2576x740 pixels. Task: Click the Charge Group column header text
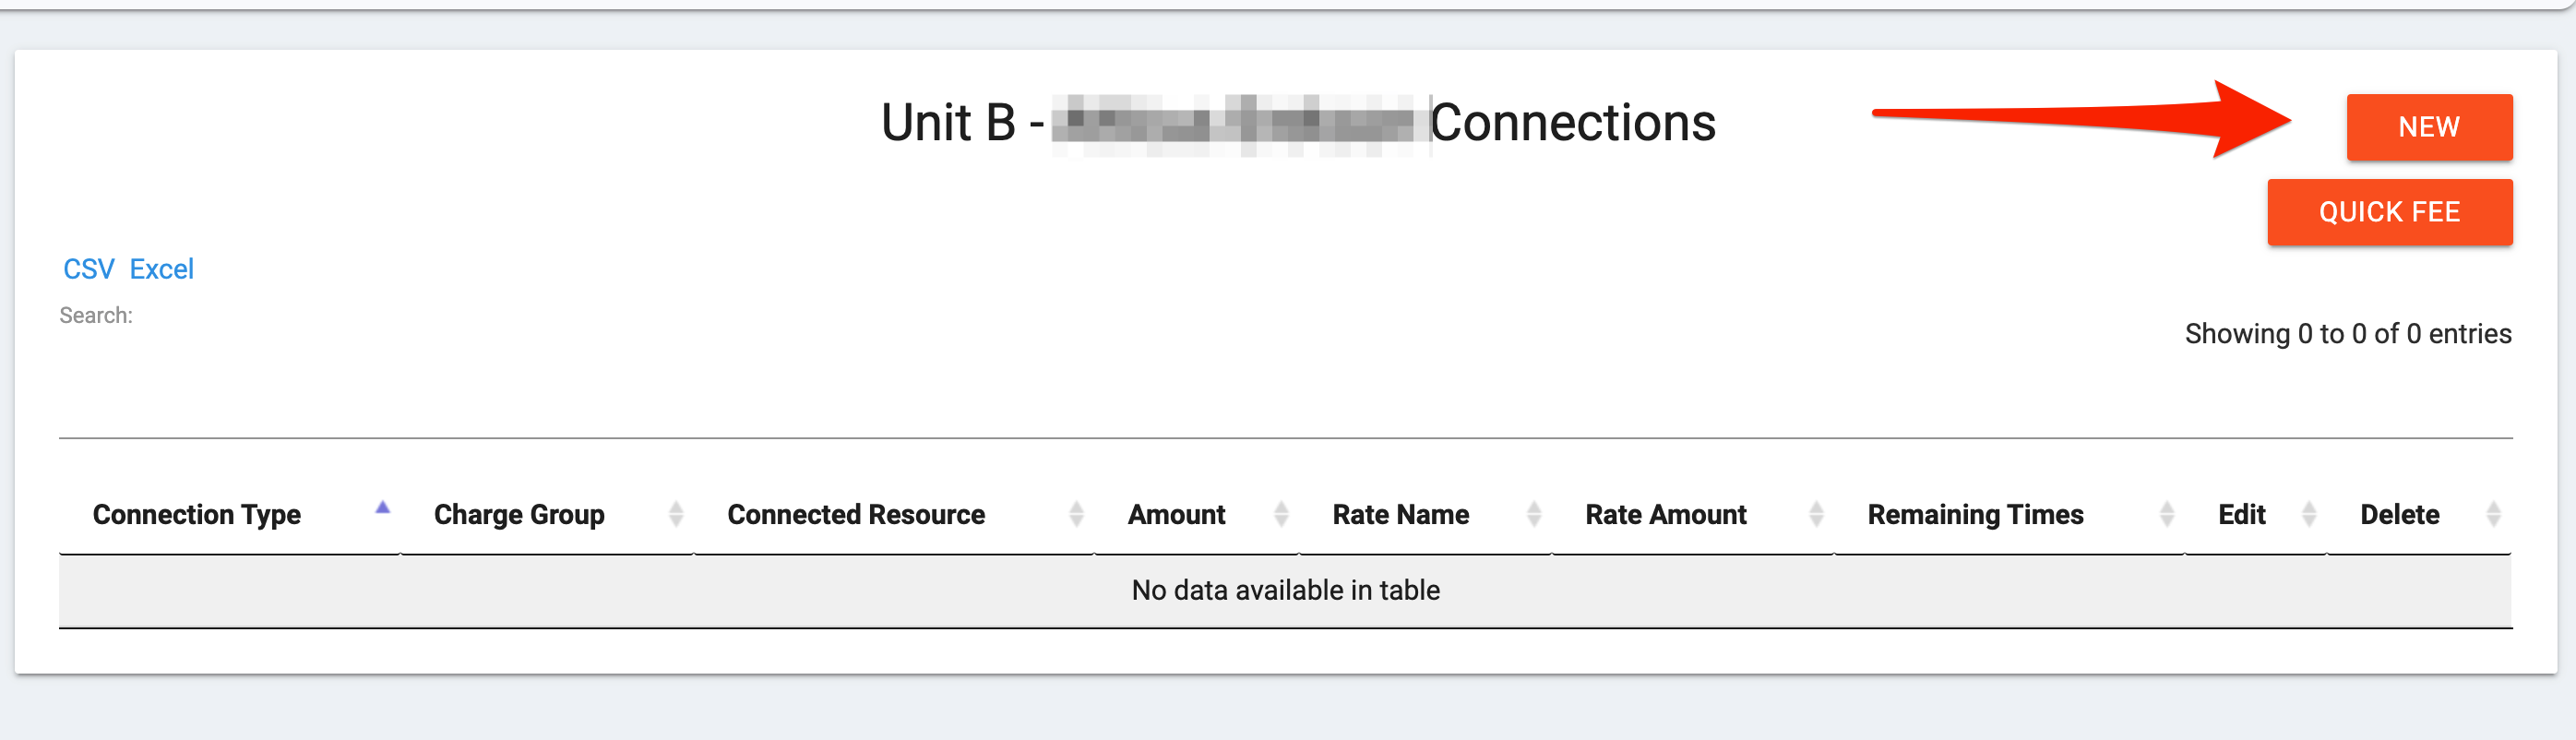(519, 514)
